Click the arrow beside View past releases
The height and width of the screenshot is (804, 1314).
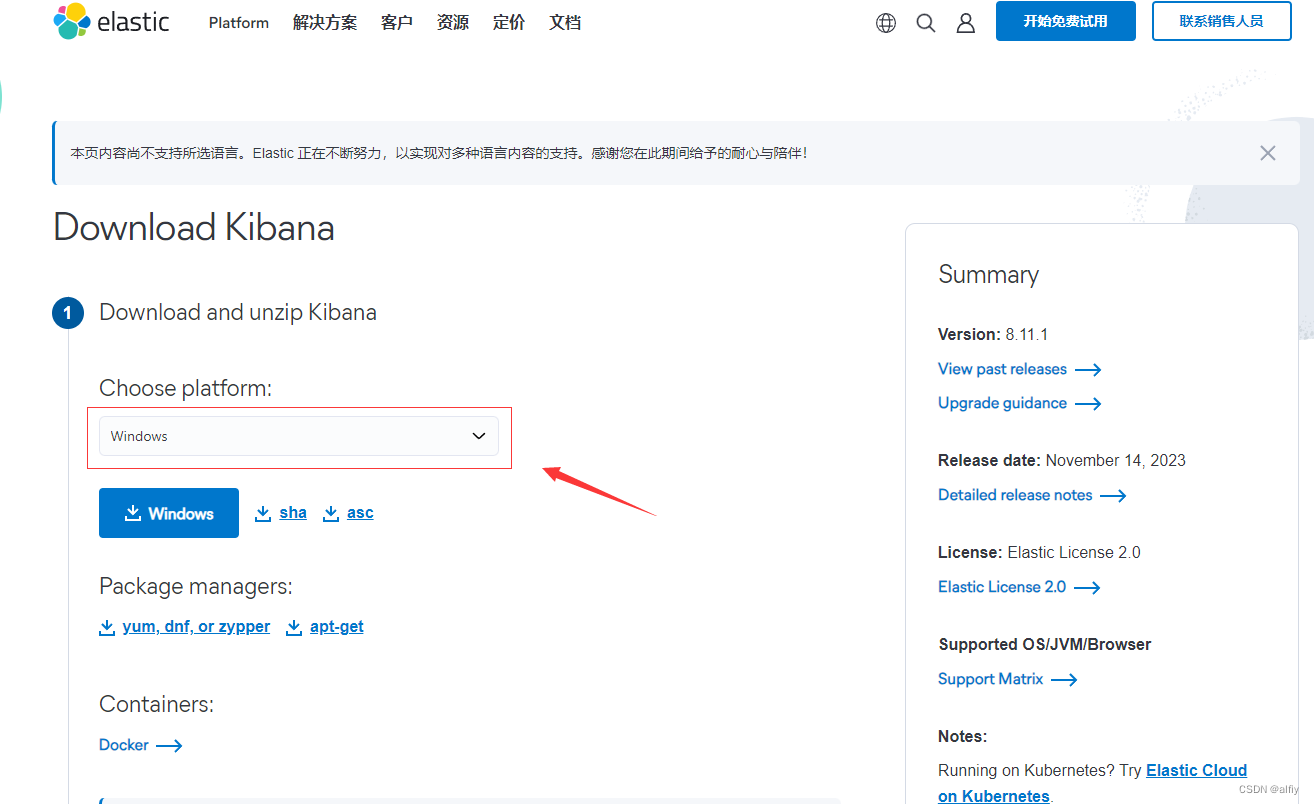tap(1088, 370)
